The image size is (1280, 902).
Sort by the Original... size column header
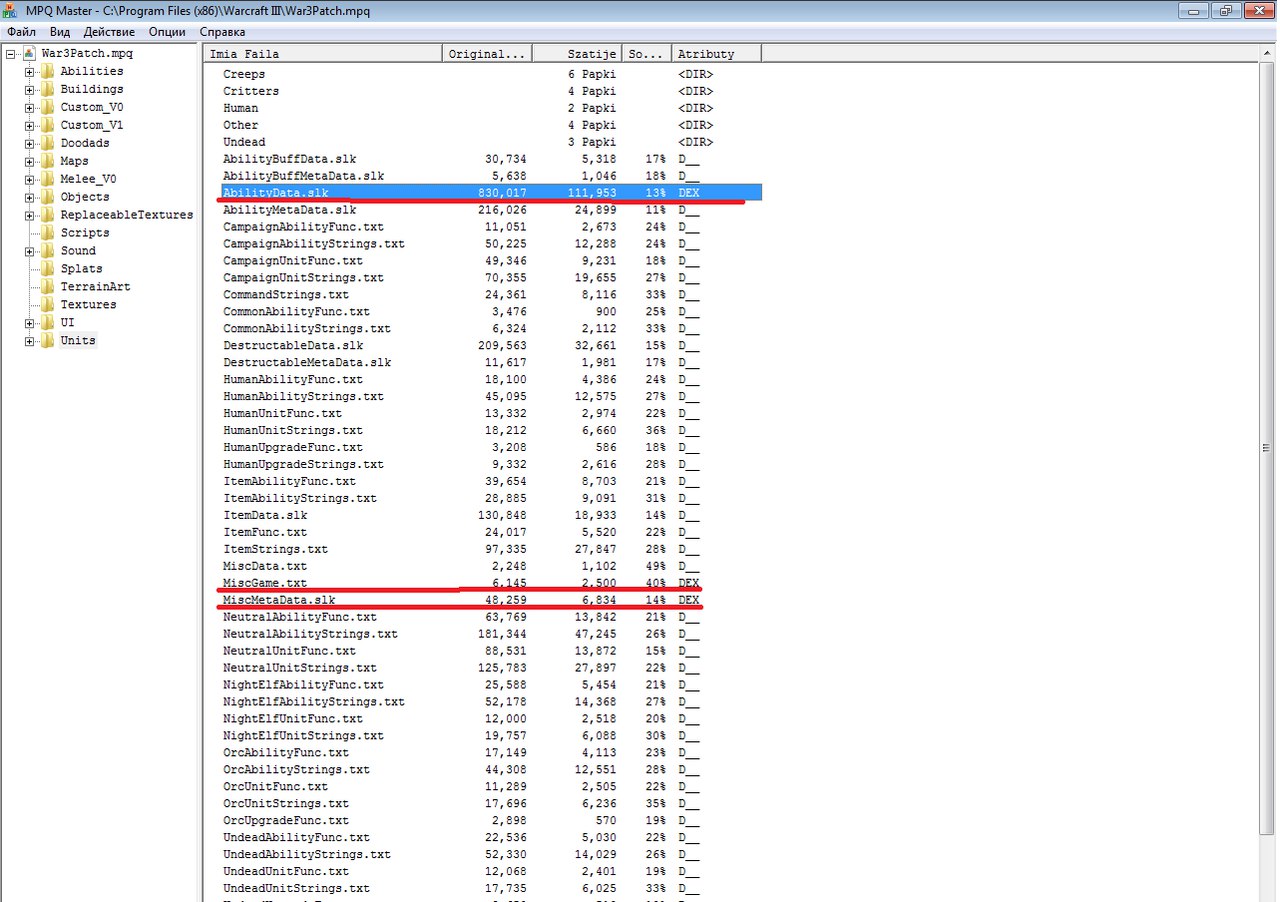pos(487,54)
